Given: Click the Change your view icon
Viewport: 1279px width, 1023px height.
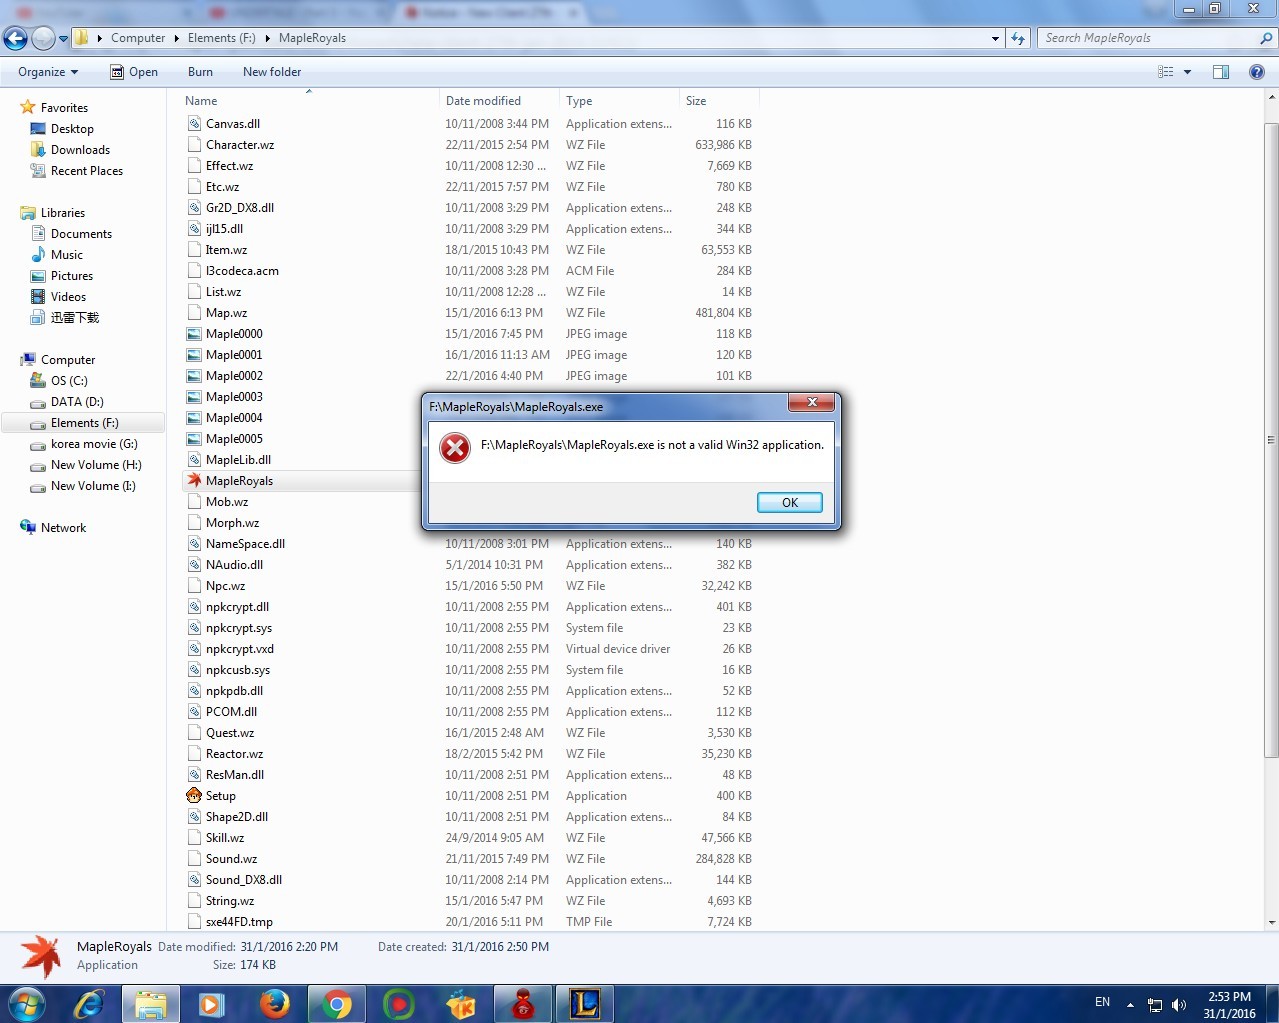Looking at the screenshot, I should 1165,72.
